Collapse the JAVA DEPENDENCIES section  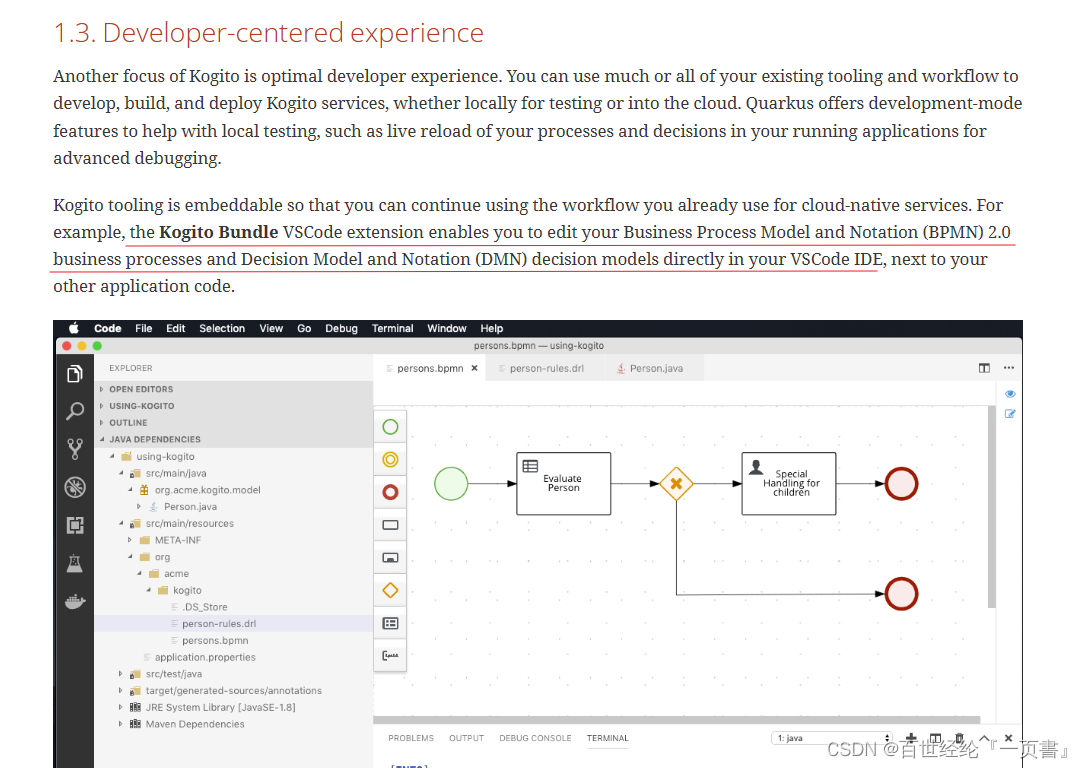point(155,439)
